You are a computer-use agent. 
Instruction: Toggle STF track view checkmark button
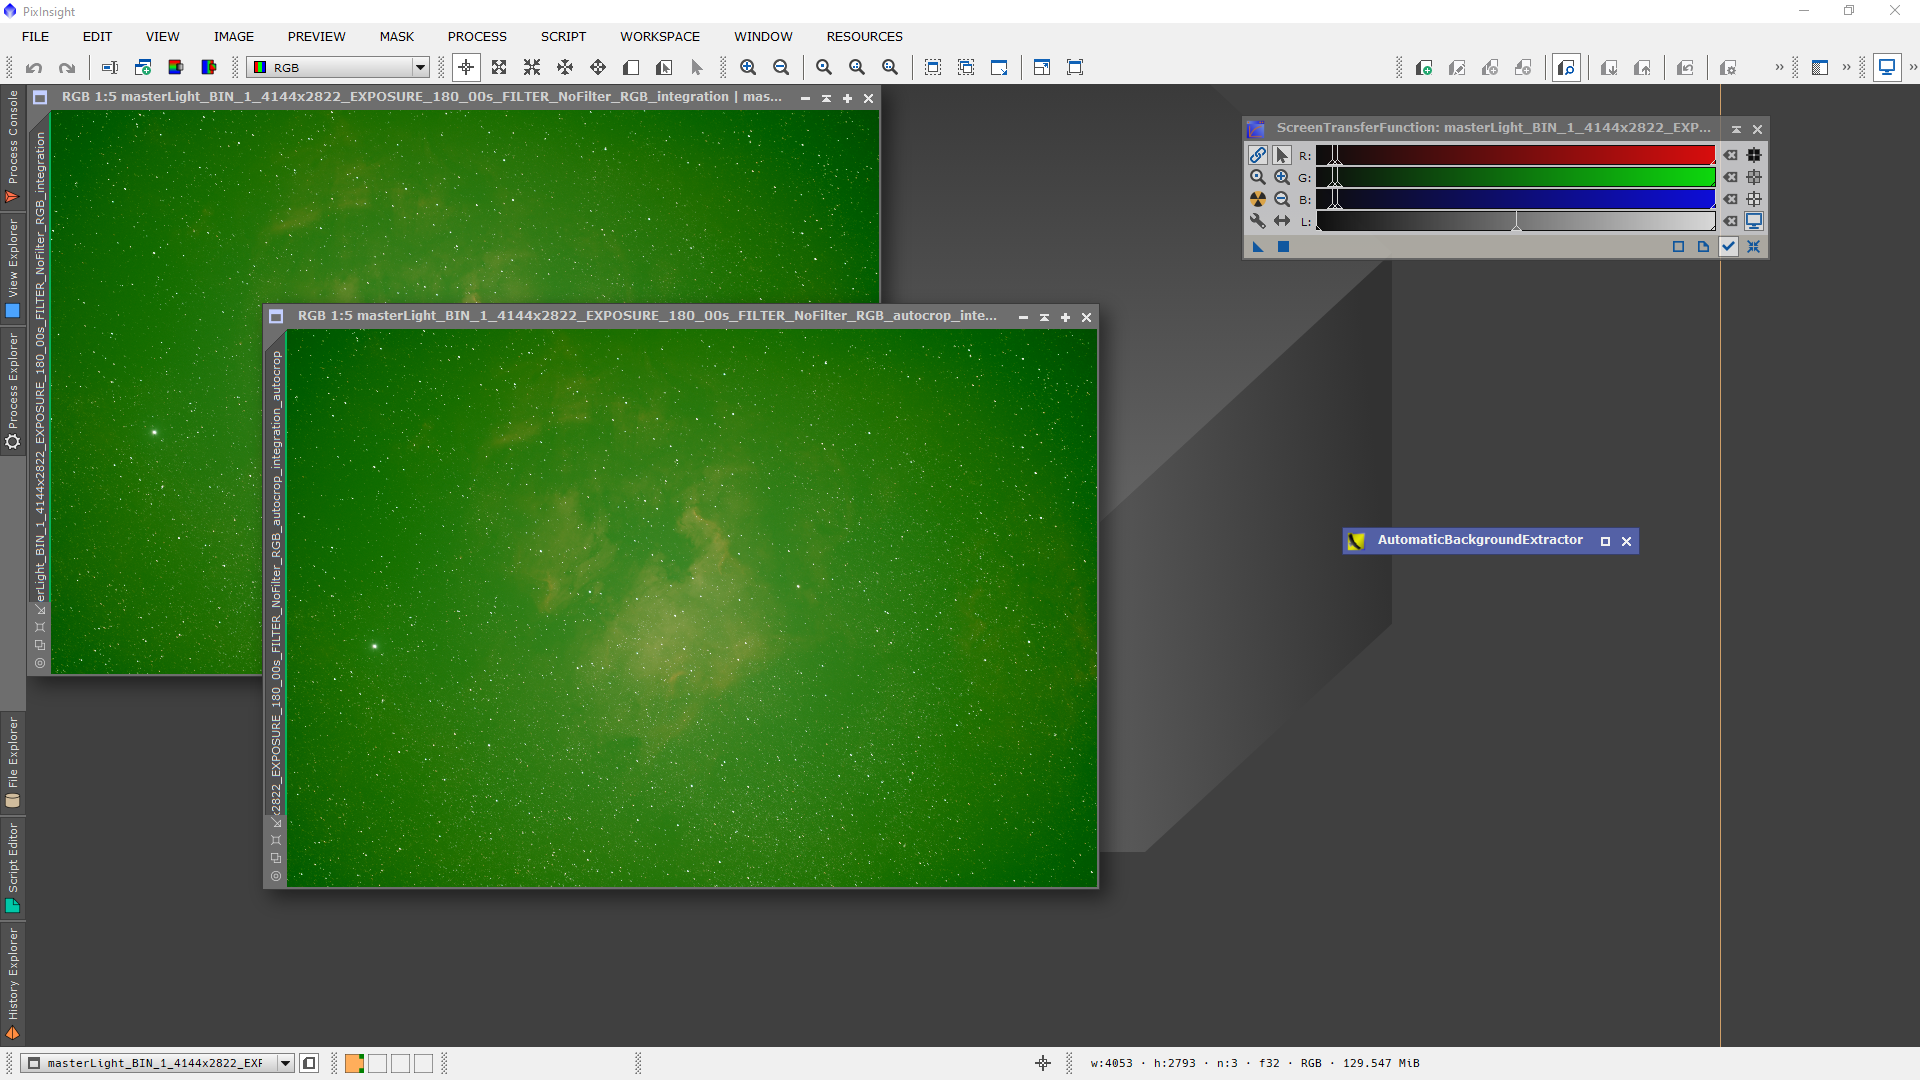1728,247
